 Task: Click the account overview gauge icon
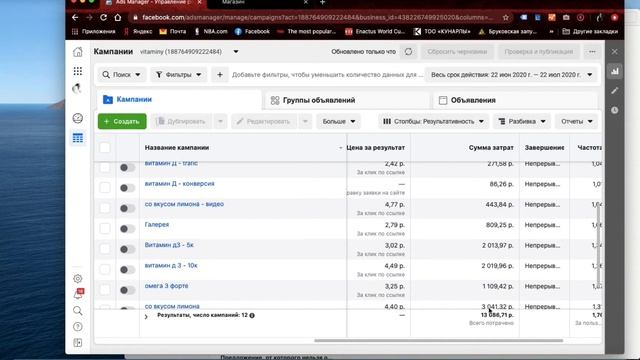pos(78,118)
